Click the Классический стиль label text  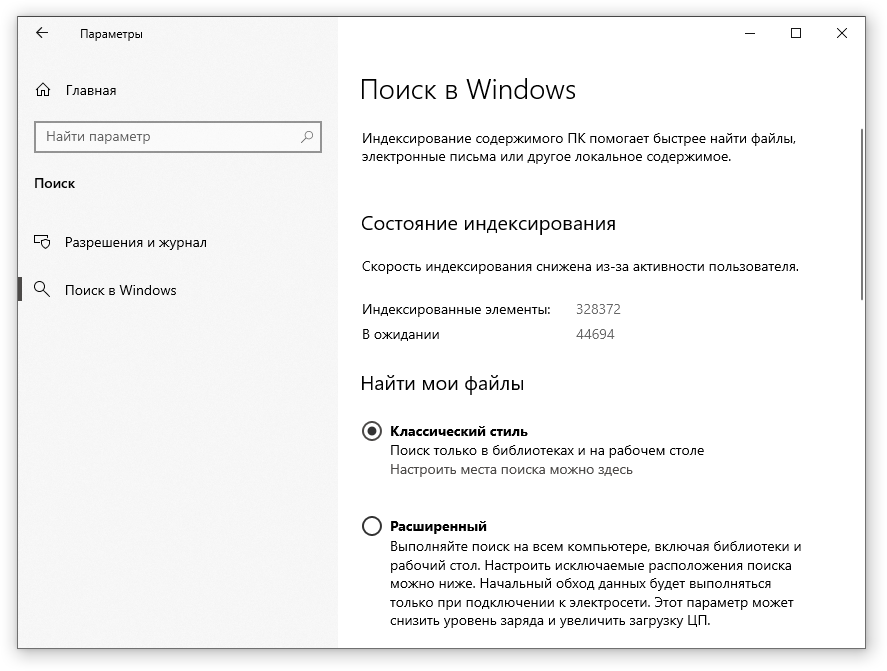click(459, 431)
